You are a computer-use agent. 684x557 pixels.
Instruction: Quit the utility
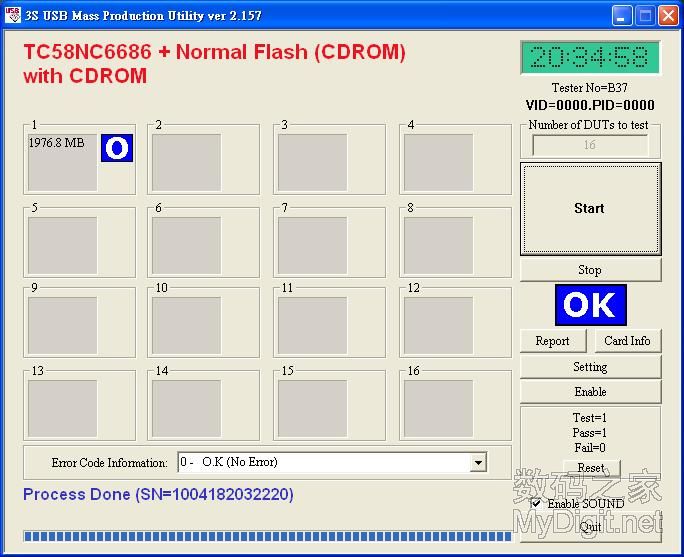(x=591, y=527)
